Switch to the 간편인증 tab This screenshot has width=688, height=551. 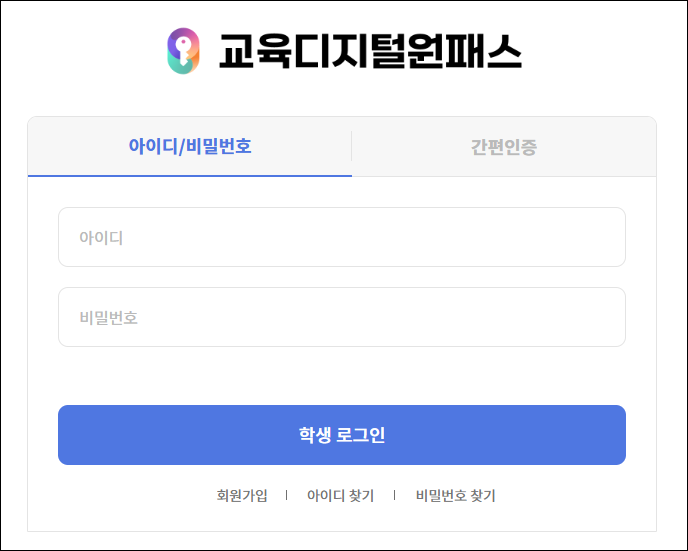pos(504,147)
